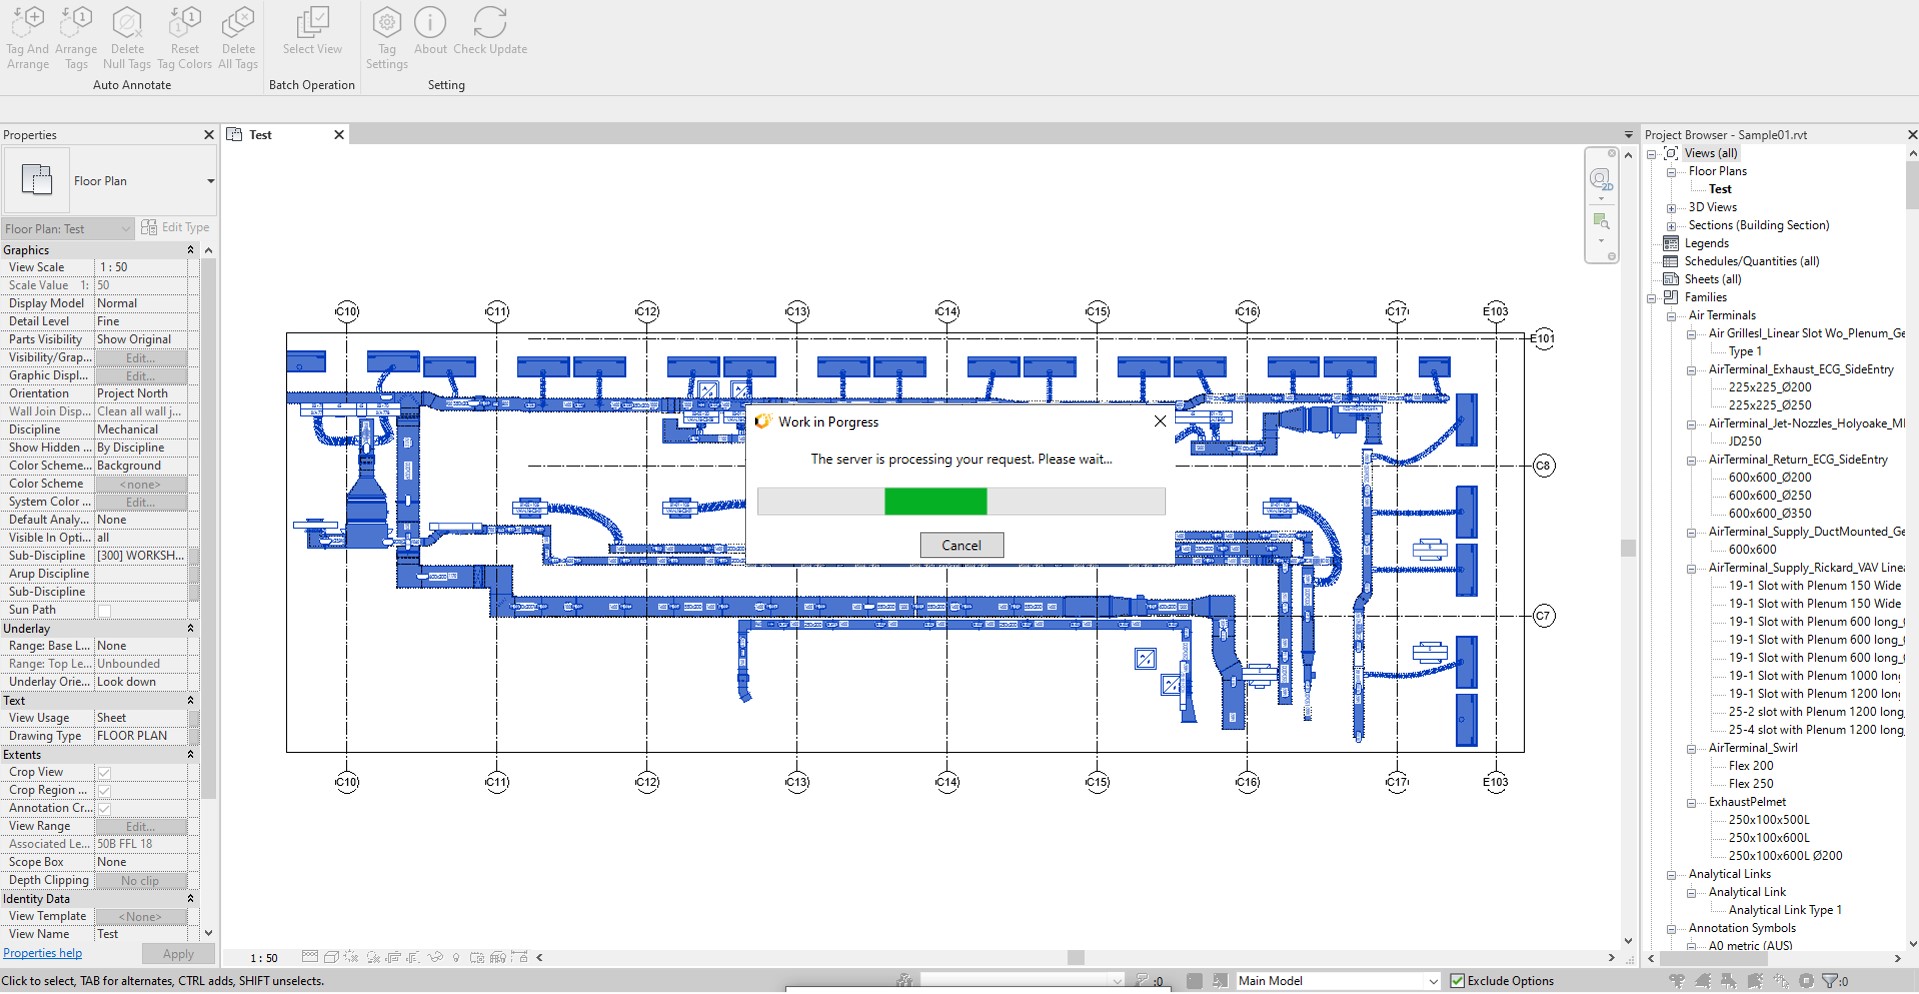Viewport: 1919px width, 994px height.
Task: Select 3D Views in Project Browser
Action: [1712, 207]
